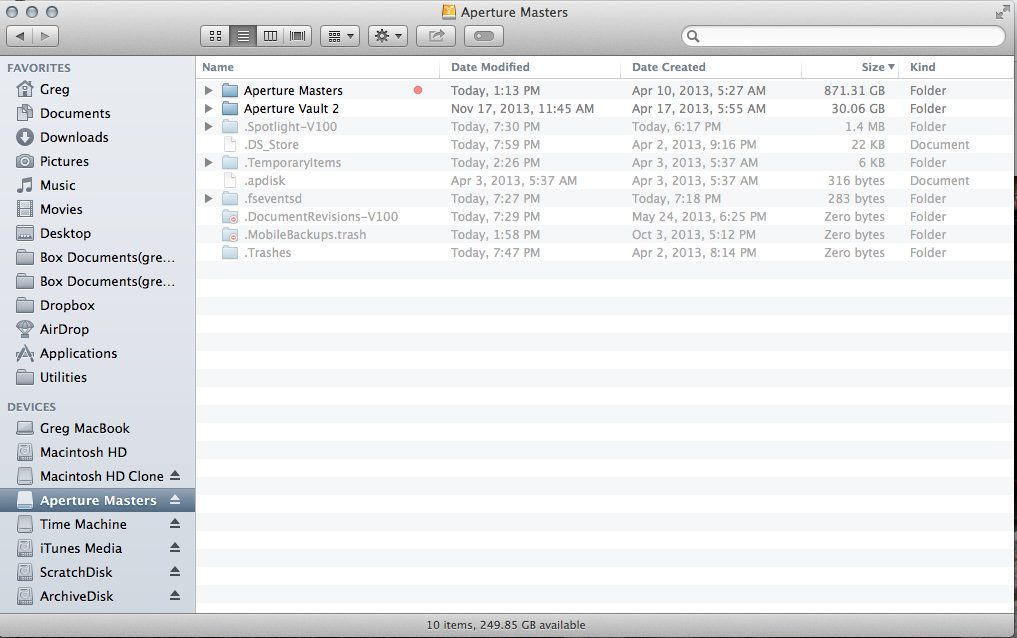Click the status bar items and space text
1017x638 pixels.
(506, 625)
